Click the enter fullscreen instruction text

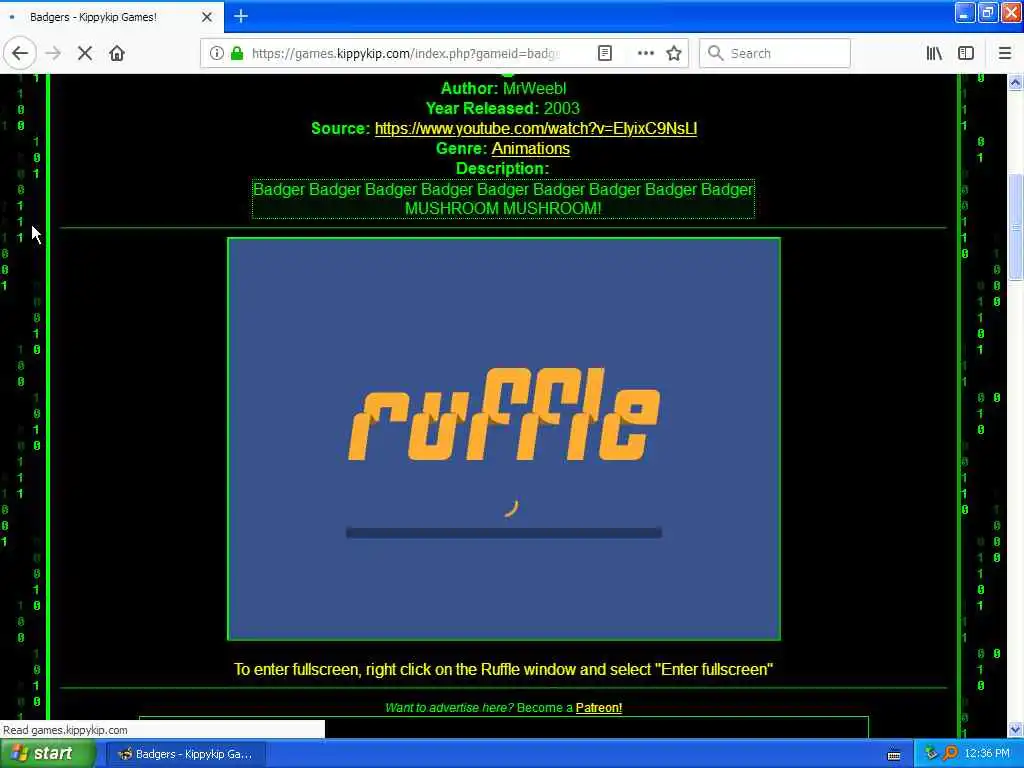(504, 669)
